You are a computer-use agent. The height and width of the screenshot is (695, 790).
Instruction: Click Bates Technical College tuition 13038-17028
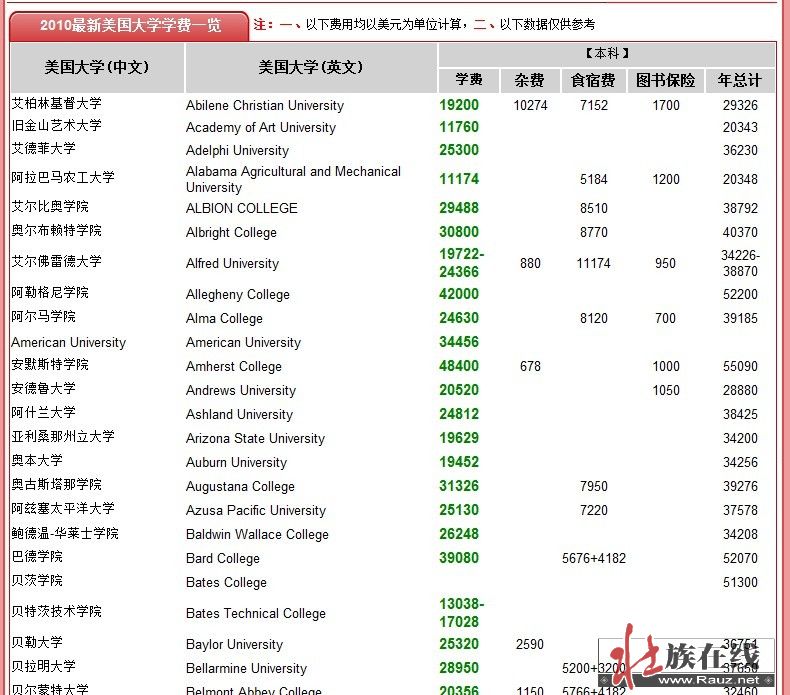(x=461, y=612)
